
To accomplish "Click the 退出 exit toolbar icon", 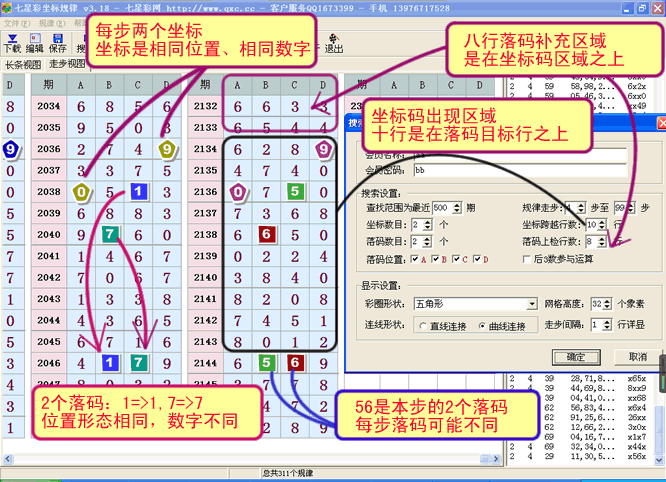I will pyautogui.click(x=334, y=43).
